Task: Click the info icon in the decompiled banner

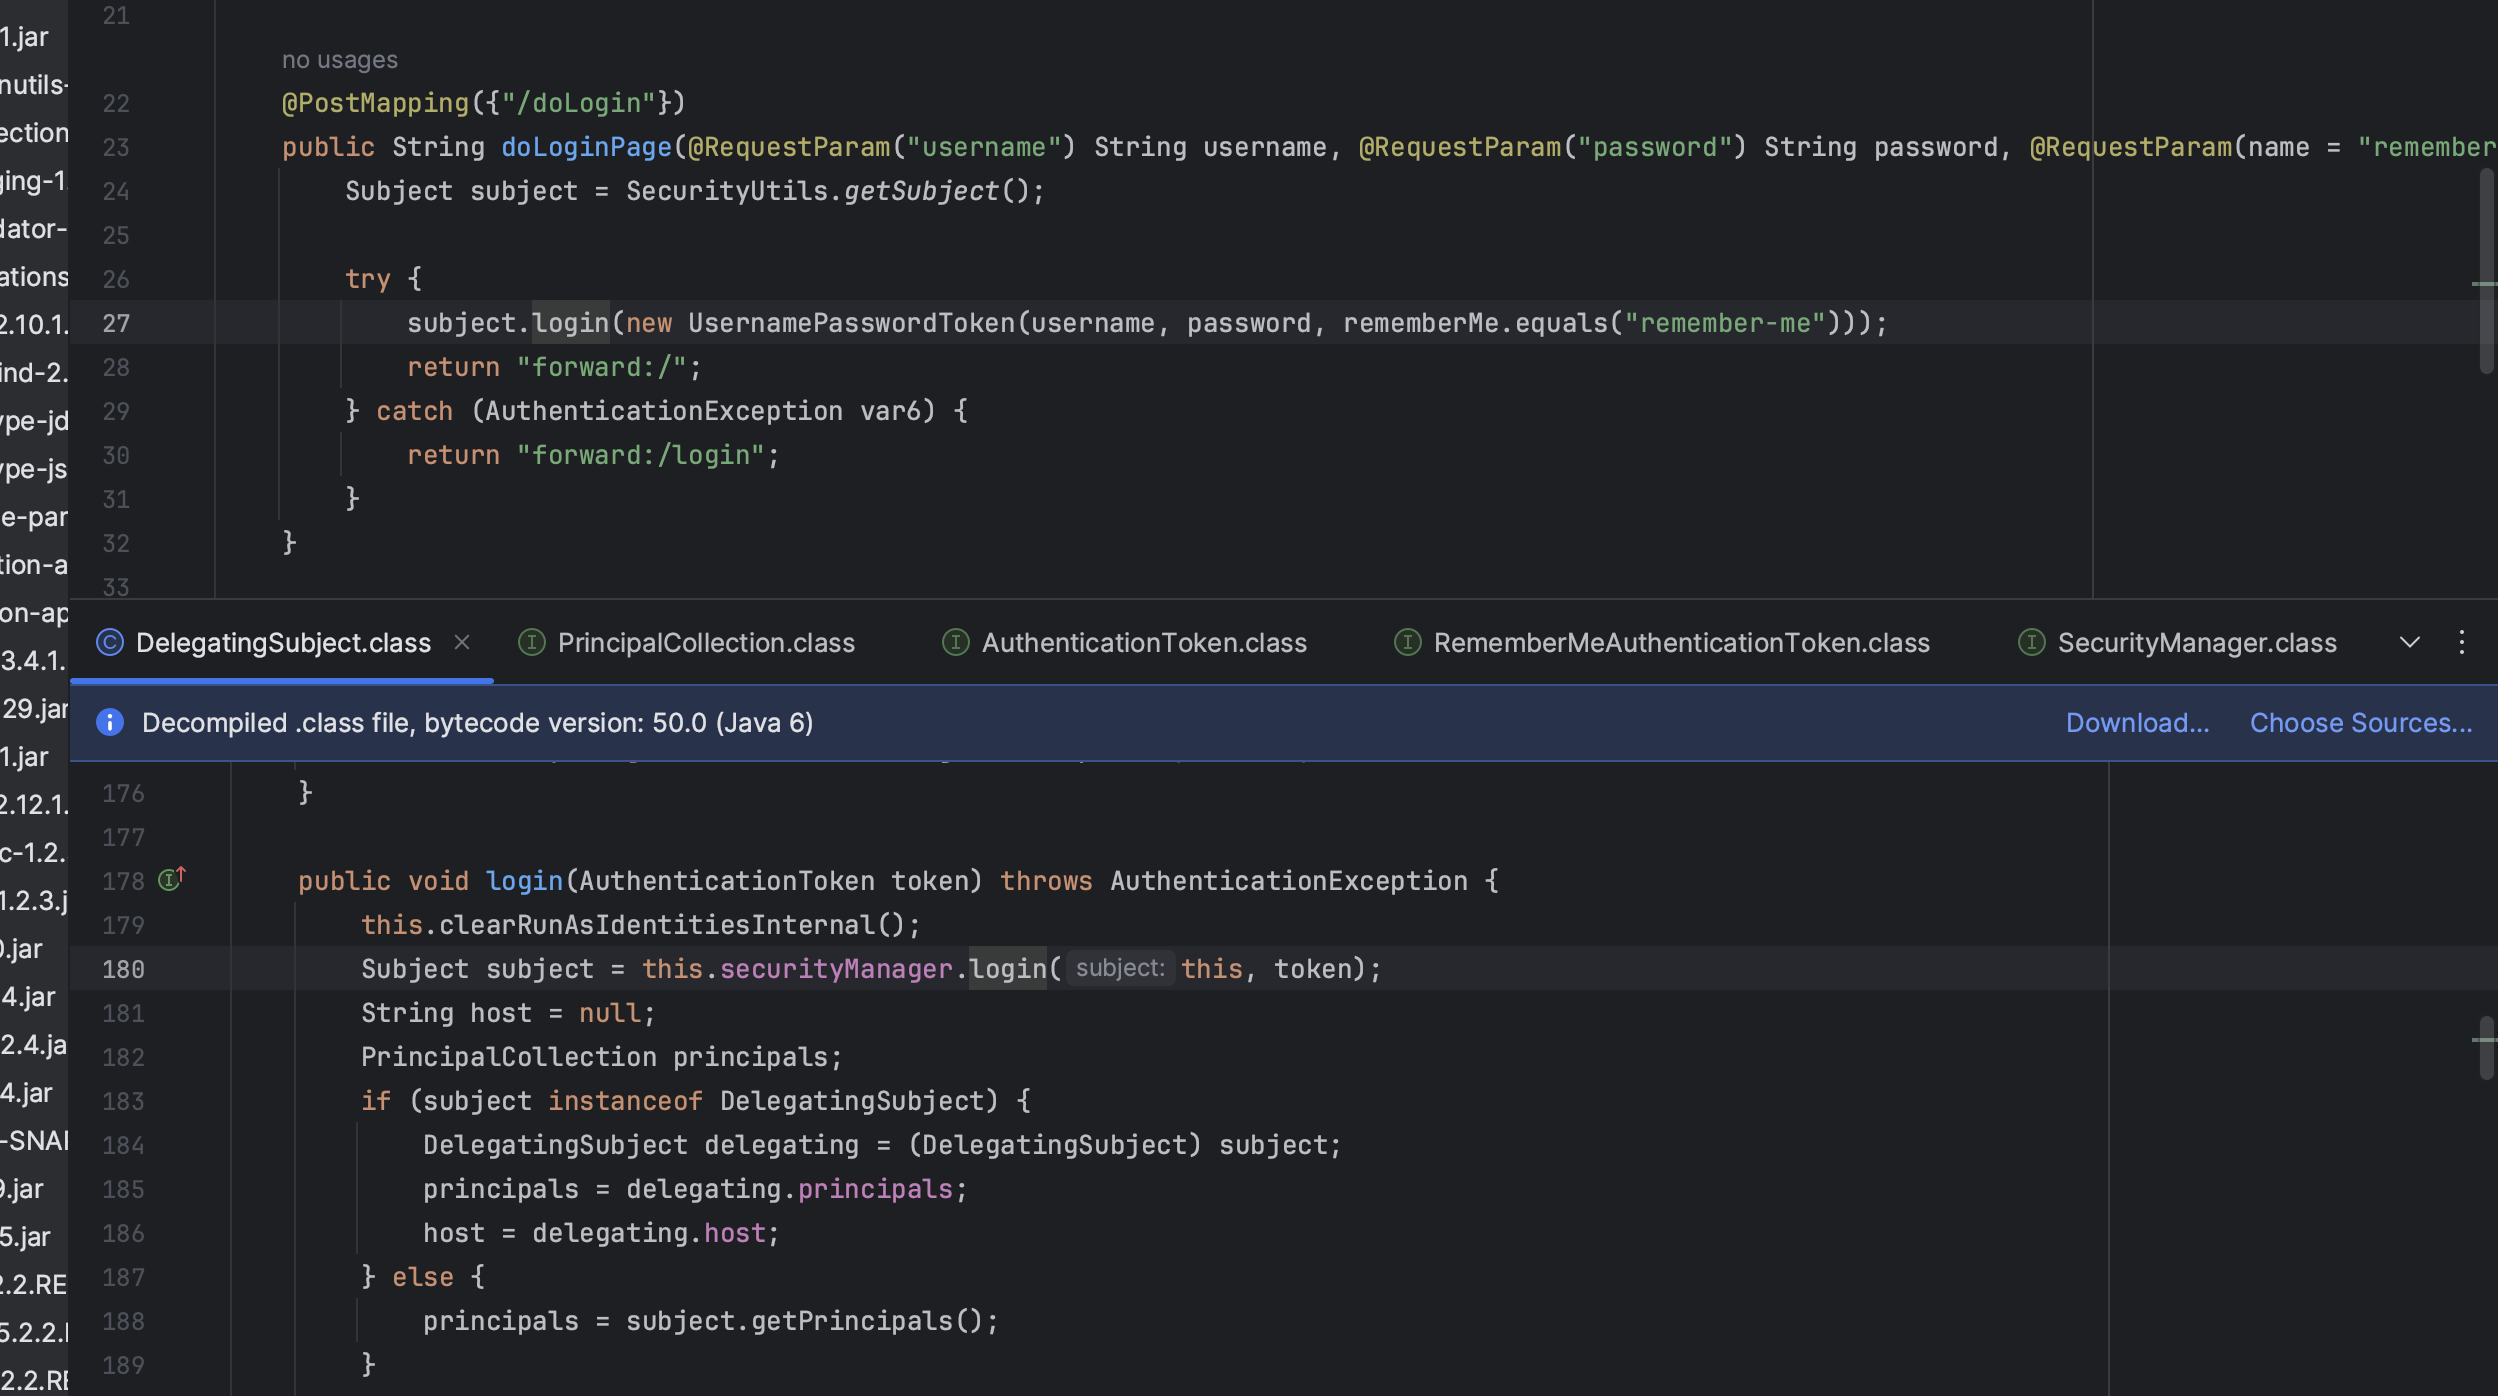Action: [110, 722]
